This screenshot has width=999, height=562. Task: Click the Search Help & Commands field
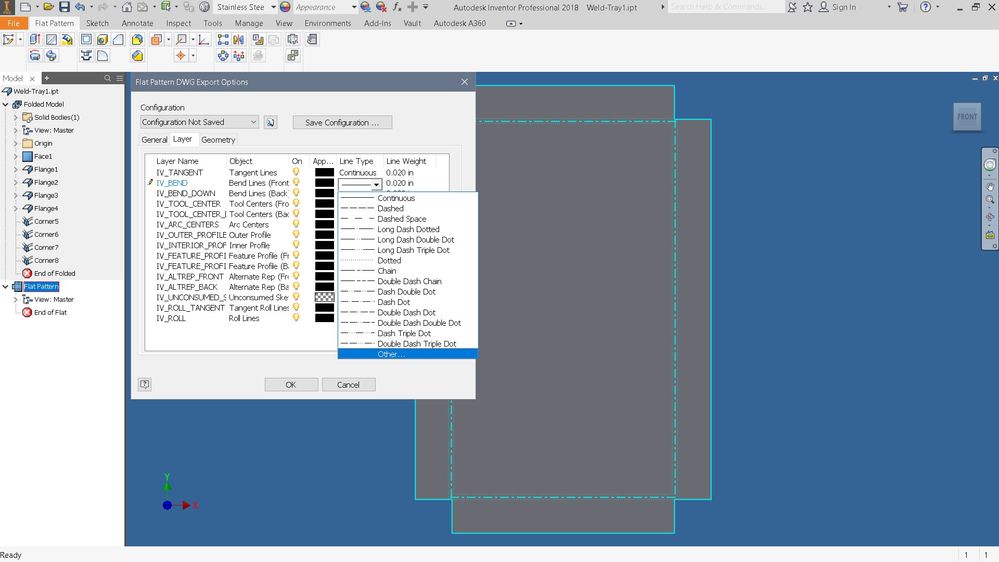pyautogui.click(x=726, y=7)
